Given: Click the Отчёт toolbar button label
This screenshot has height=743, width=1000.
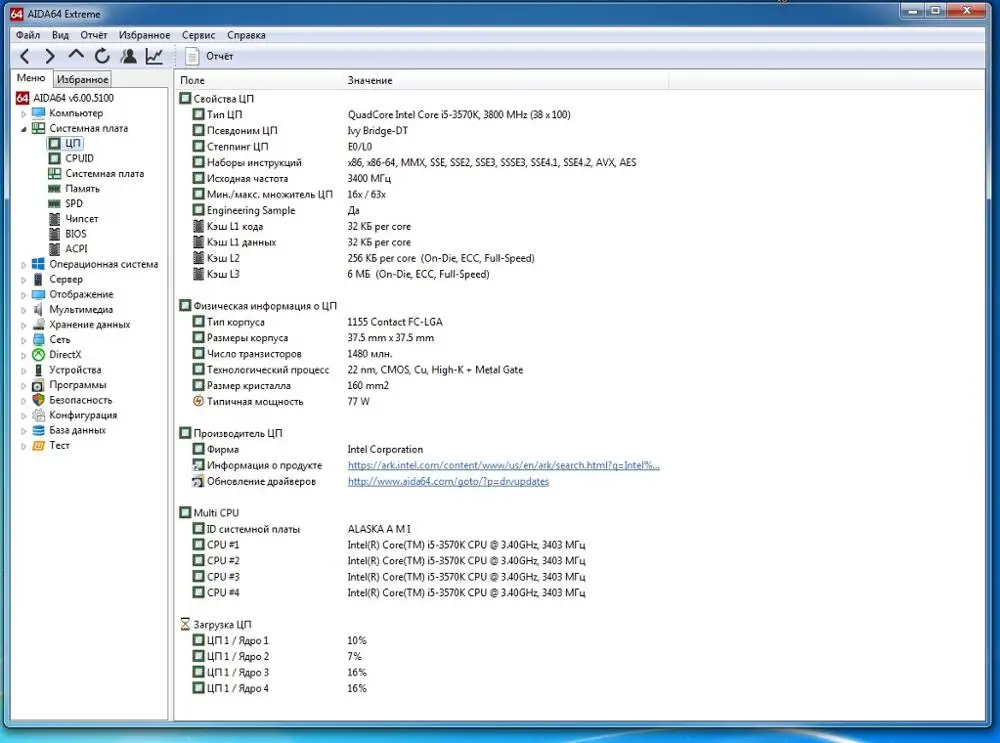Looking at the screenshot, I should pos(219,56).
